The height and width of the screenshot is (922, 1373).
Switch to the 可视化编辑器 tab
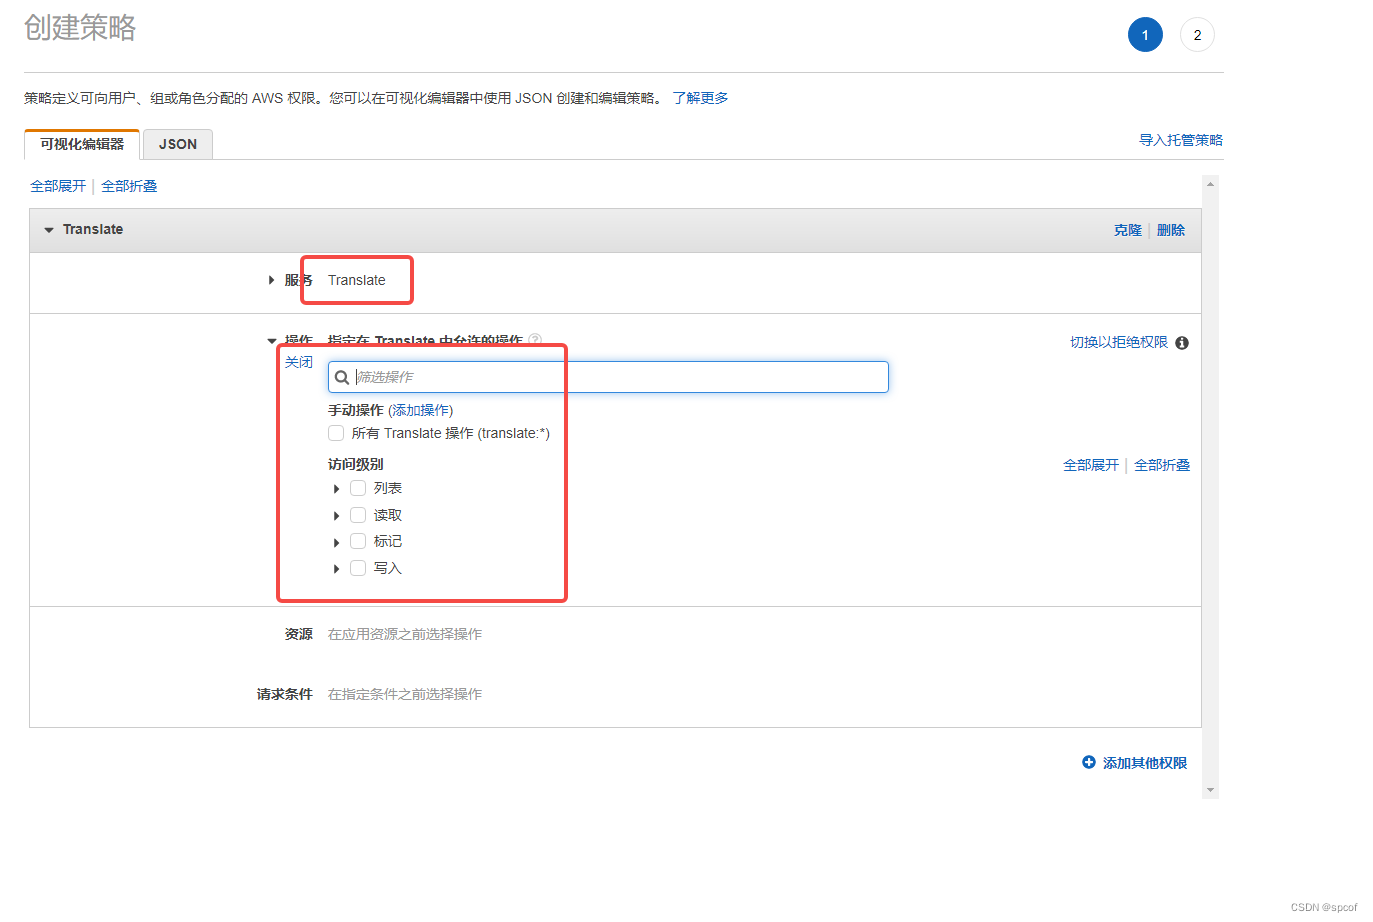click(x=82, y=144)
